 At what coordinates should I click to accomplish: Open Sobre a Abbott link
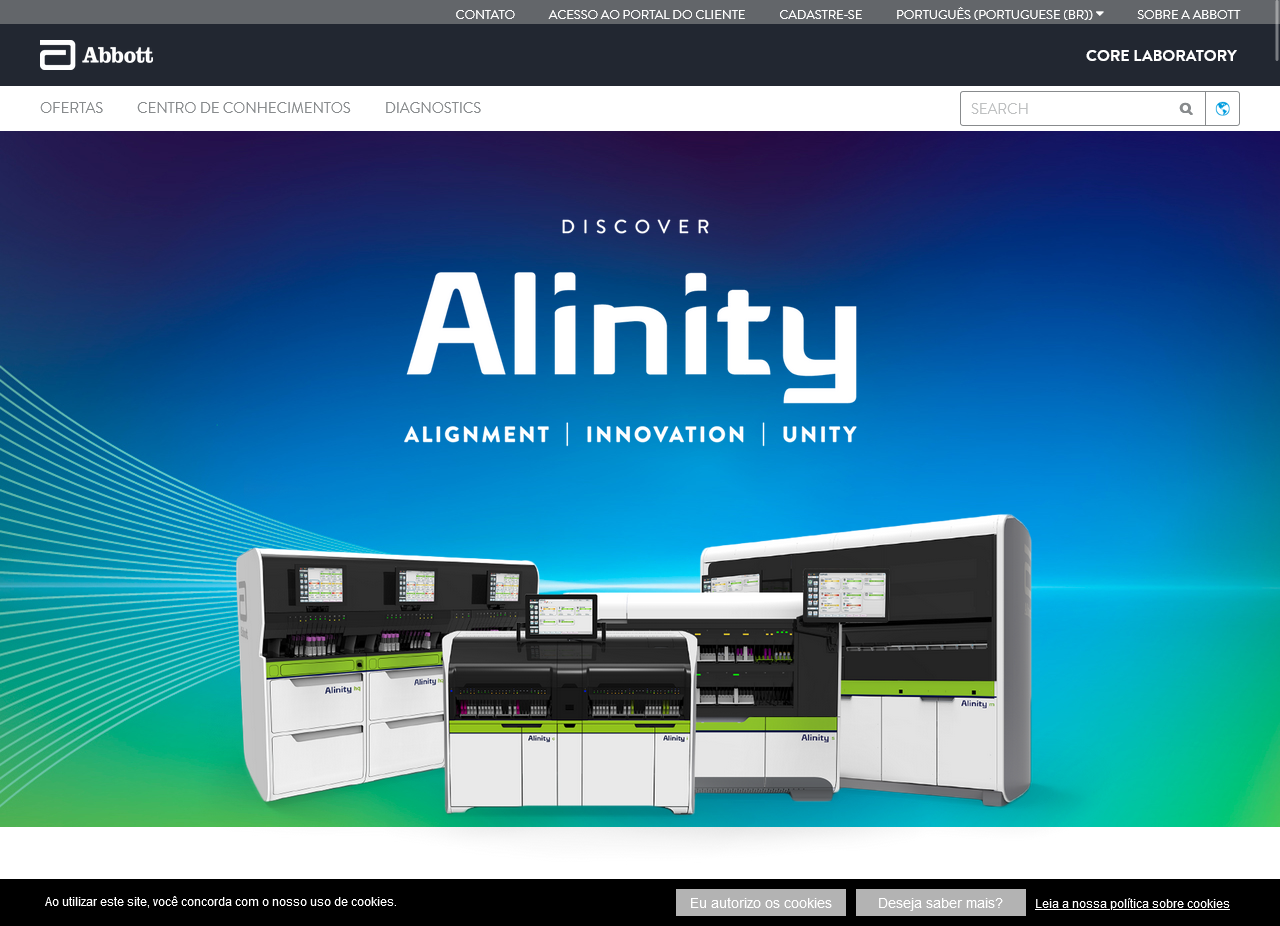1188,14
